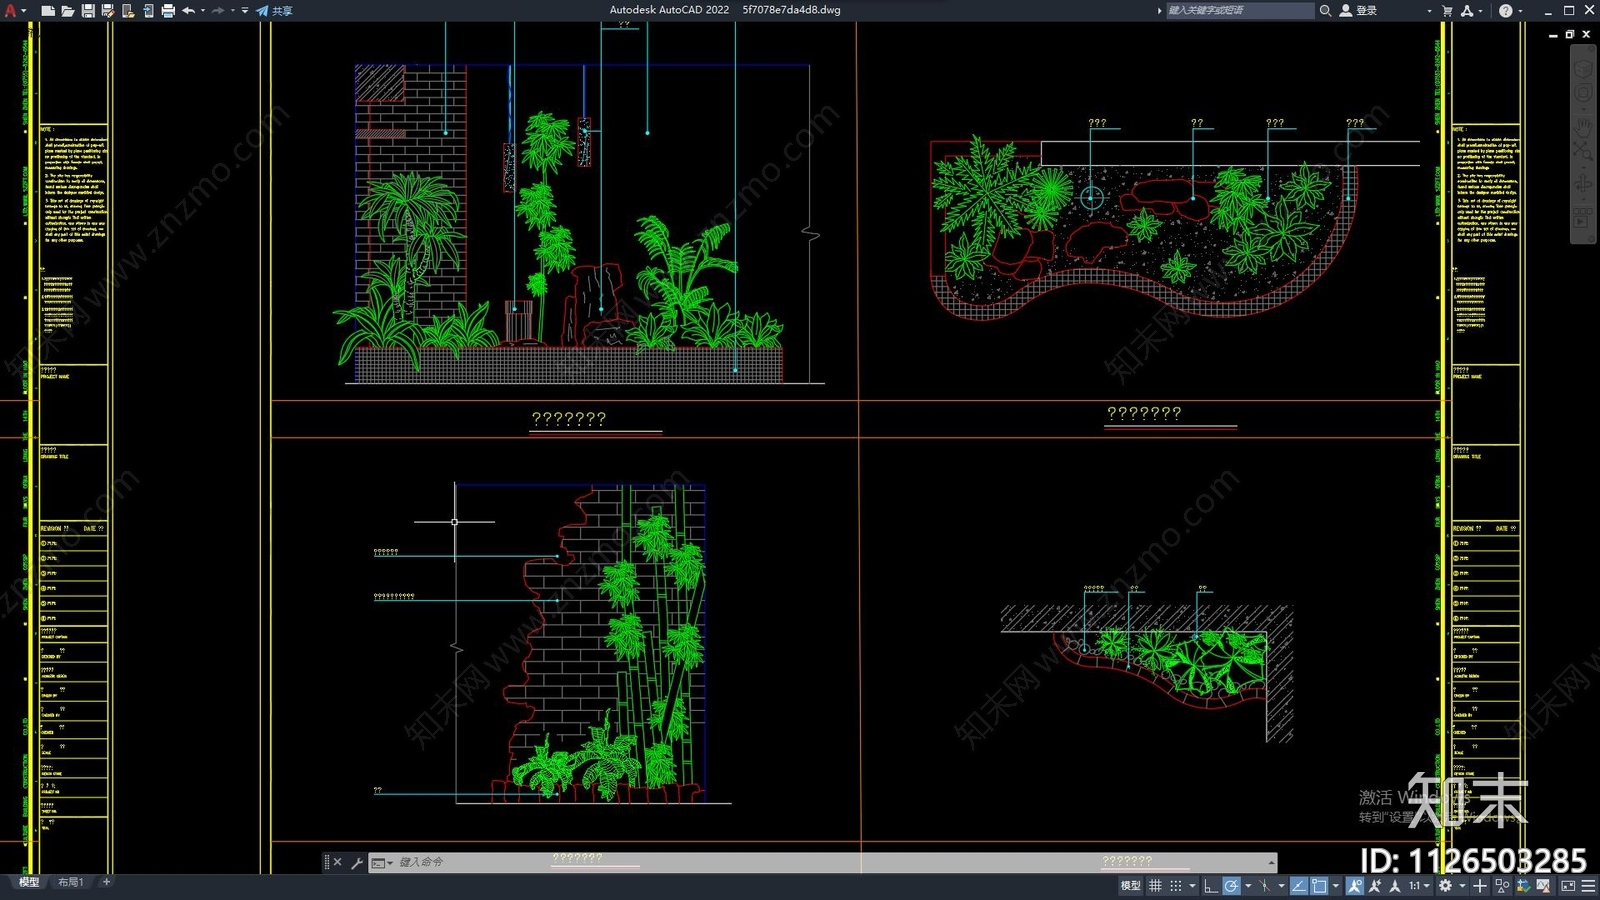This screenshot has width=1600, height=900.
Task: Open the AutoCAD application menu logo
Action: click(x=12, y=10)
